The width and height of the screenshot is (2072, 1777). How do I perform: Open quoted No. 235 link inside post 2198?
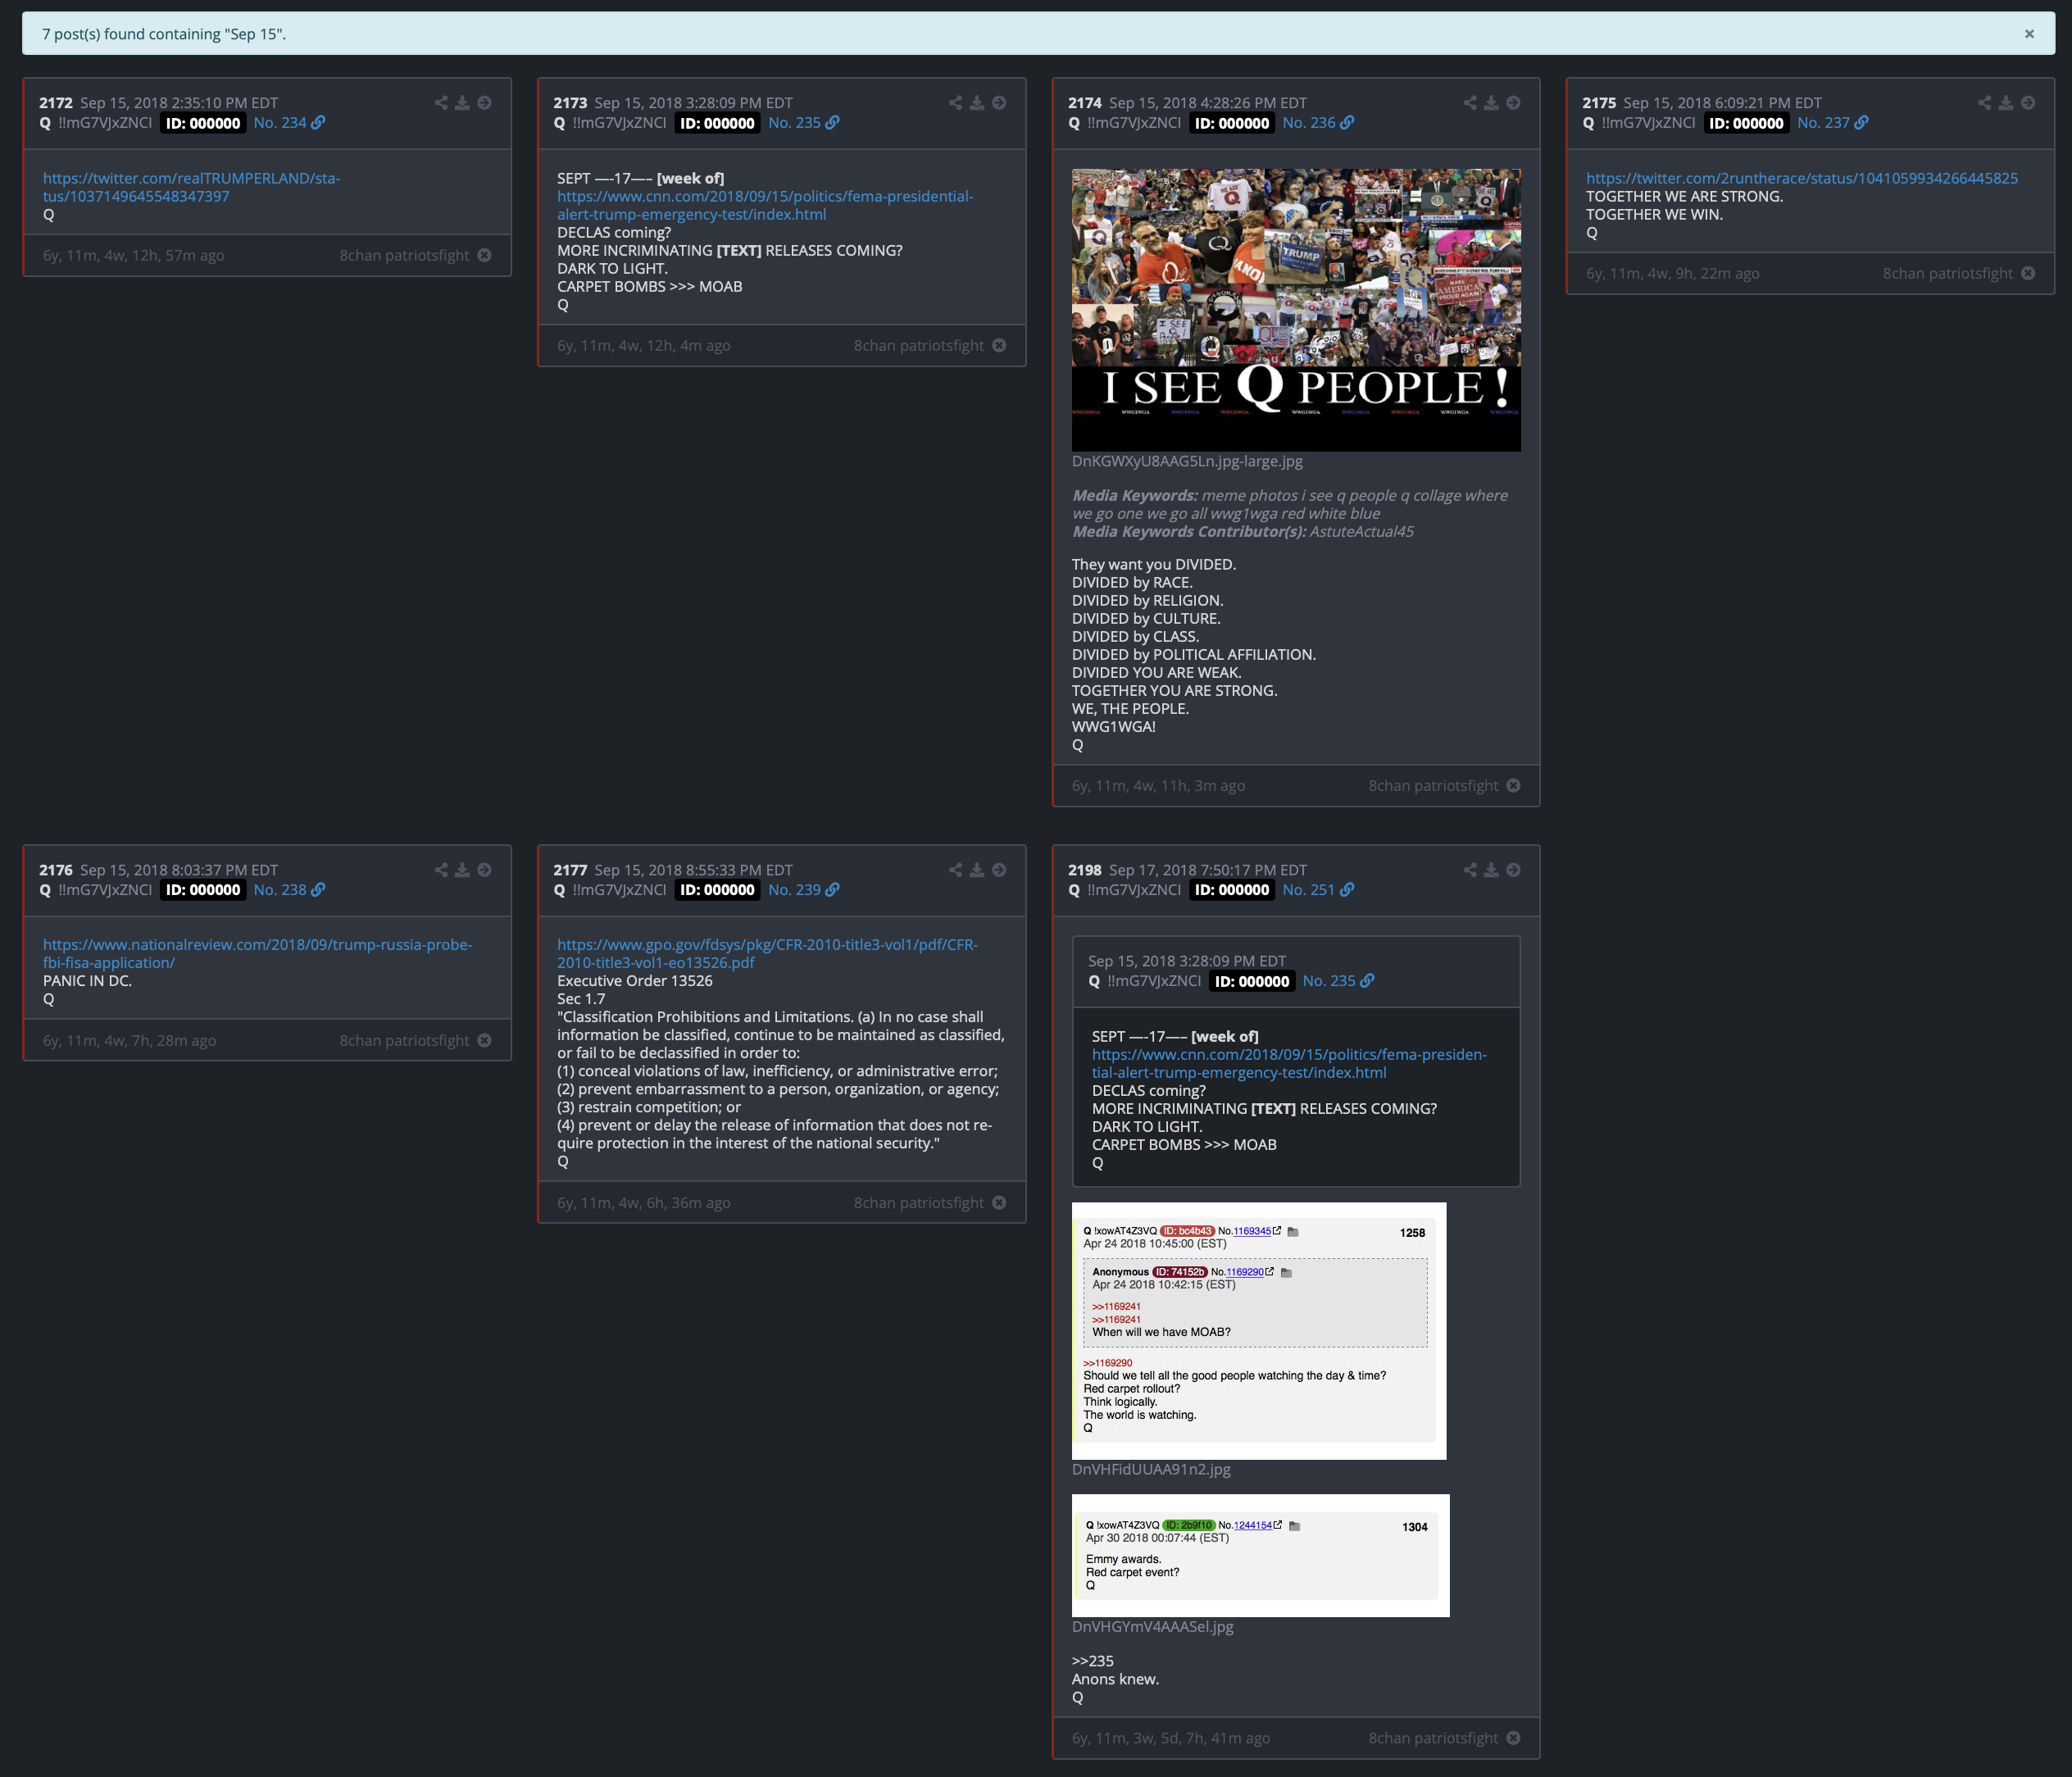click(x=1338, y=981)
